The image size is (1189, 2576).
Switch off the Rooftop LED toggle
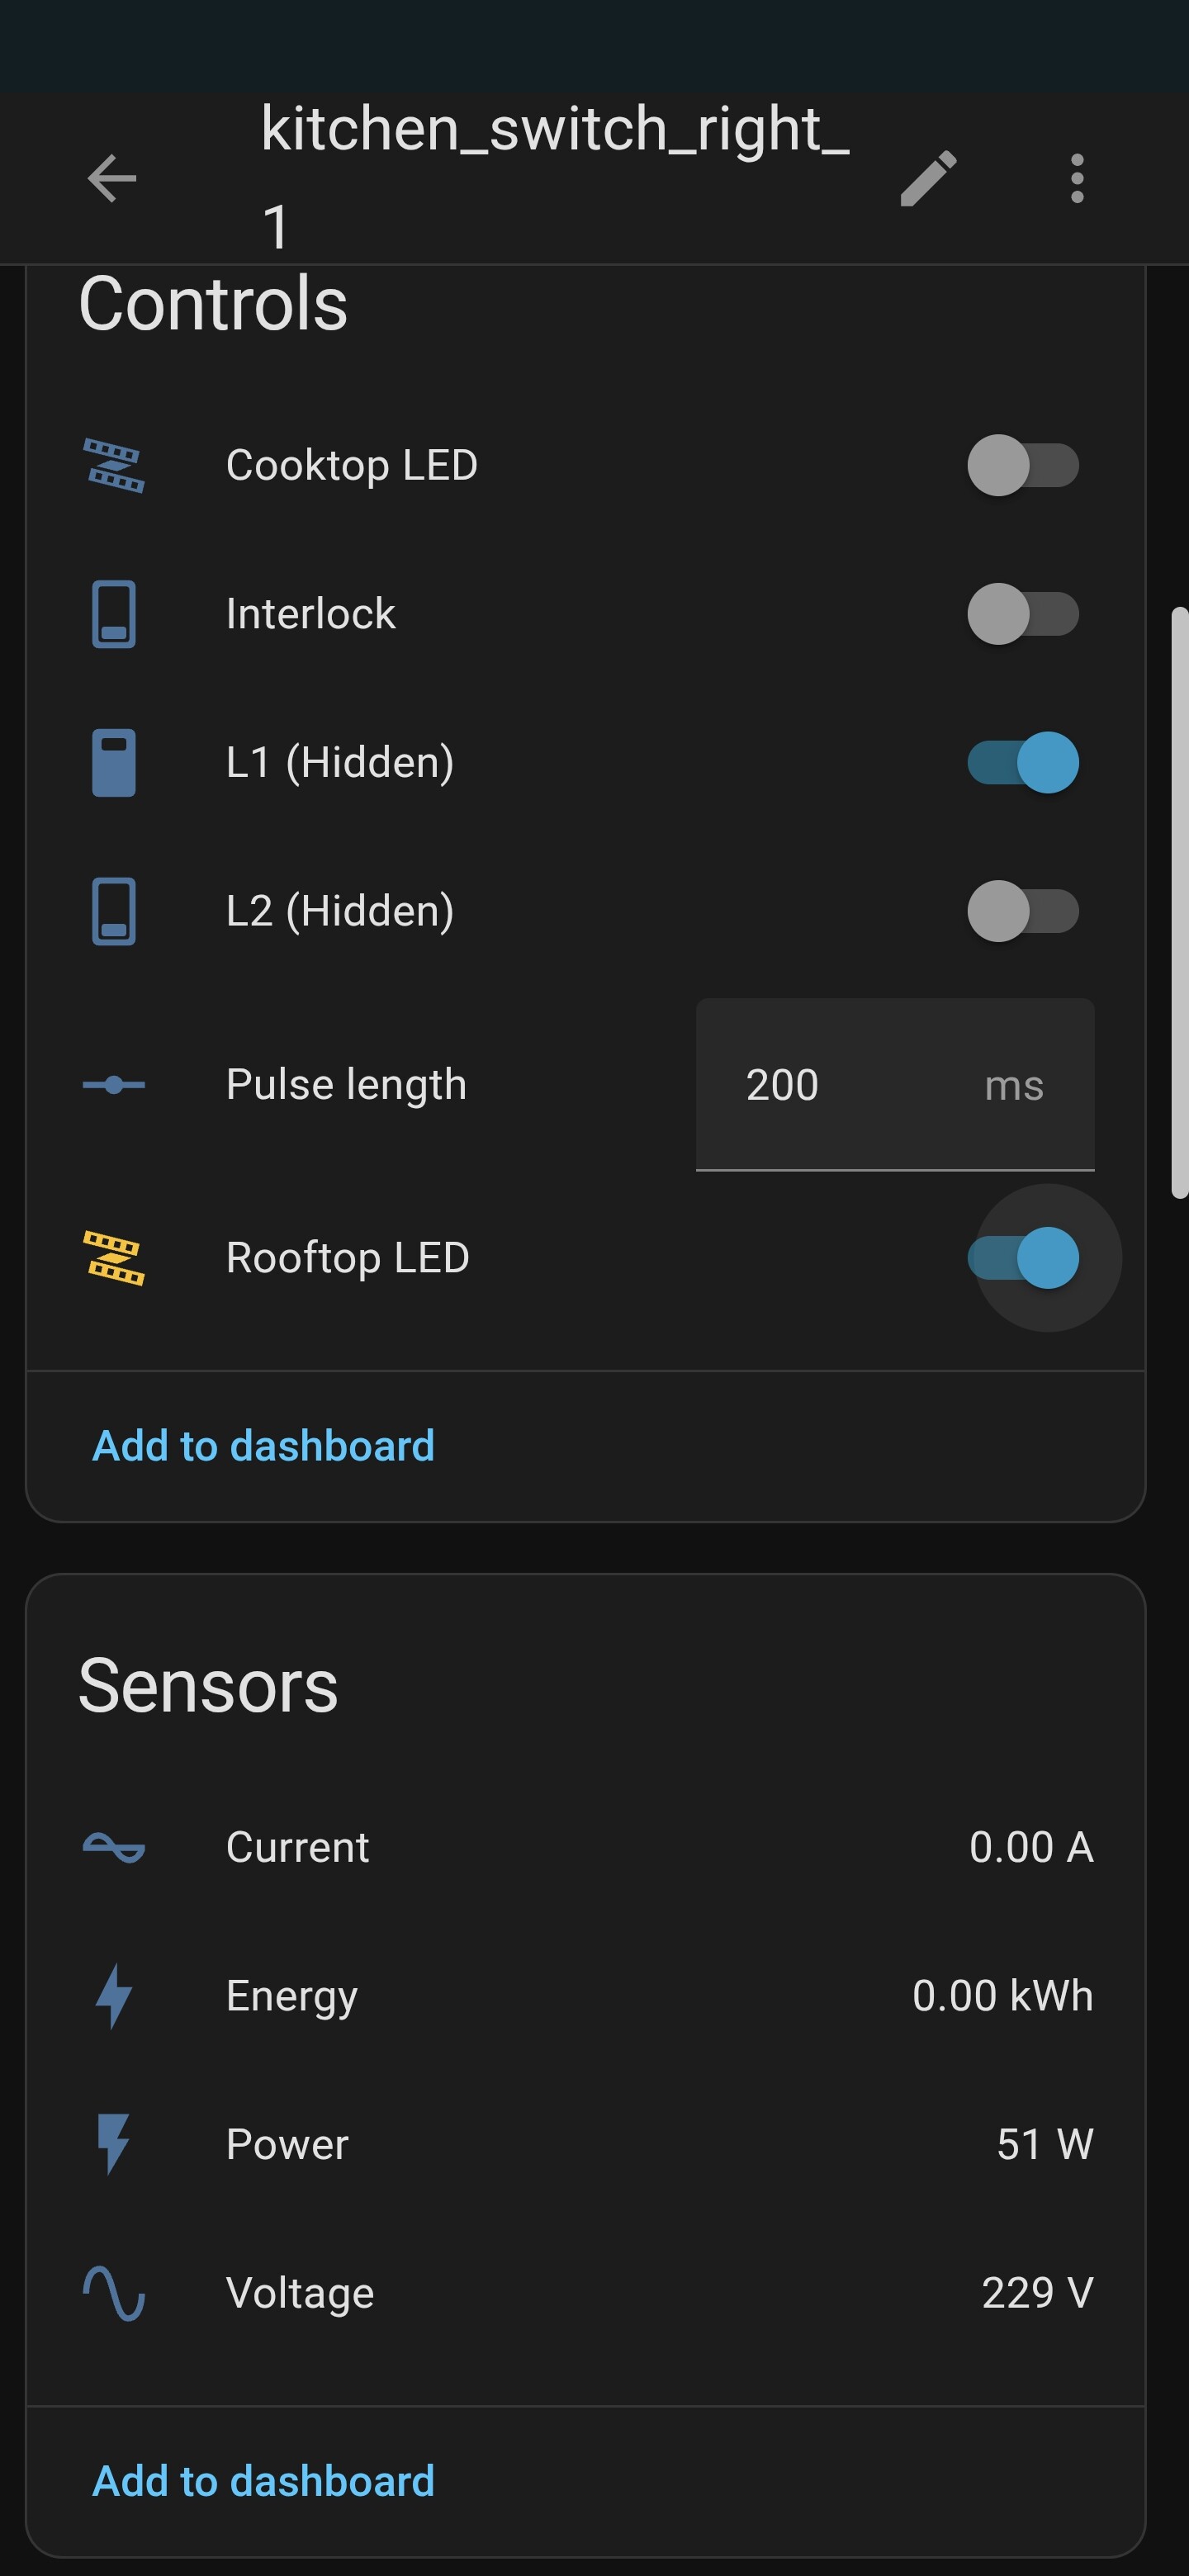click(x=1022, y=1258)
